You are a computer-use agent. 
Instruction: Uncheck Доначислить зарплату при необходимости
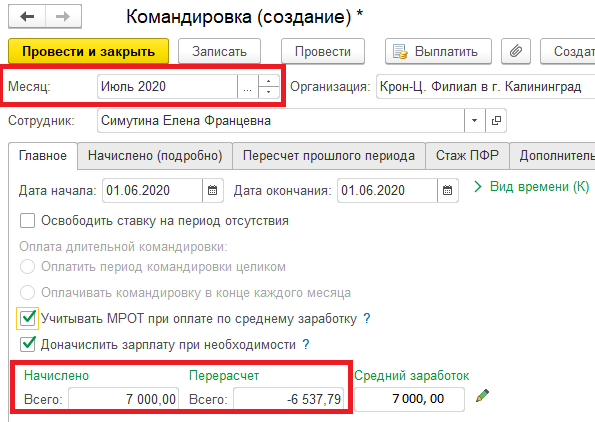28,344
